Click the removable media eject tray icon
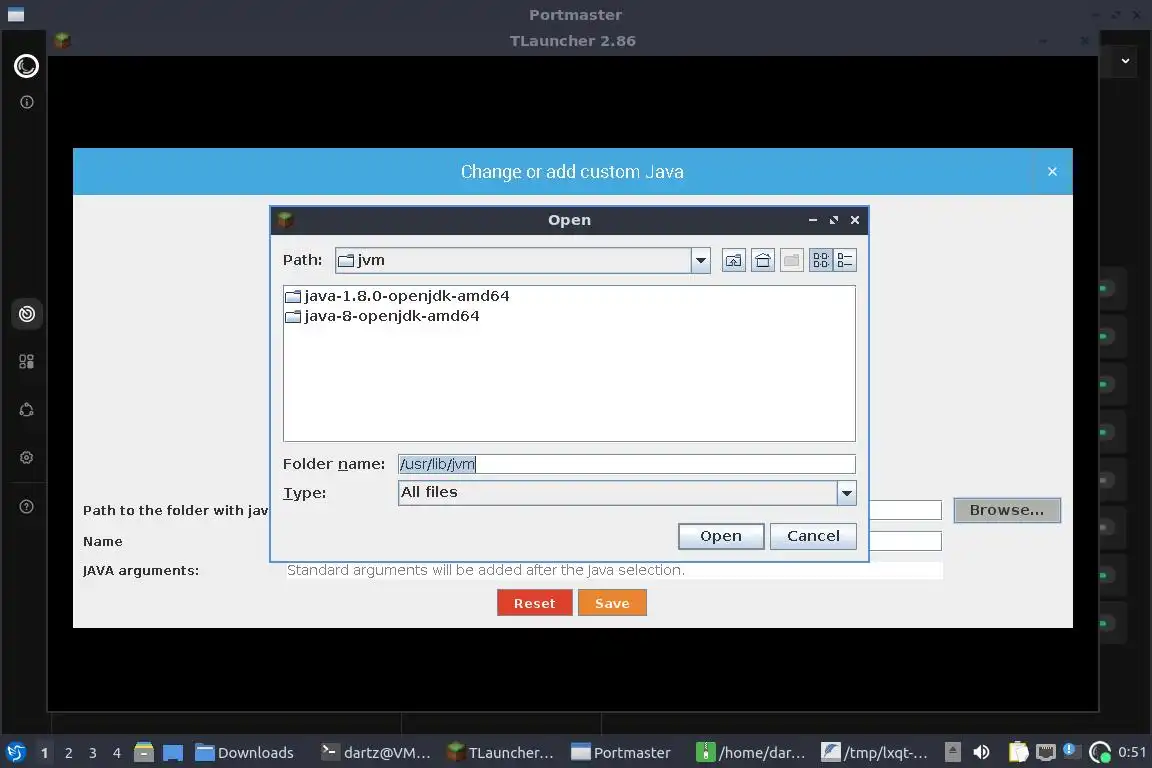Viewport: 1152px width, 768px height. pyautogui.click(x=952, y=752)
